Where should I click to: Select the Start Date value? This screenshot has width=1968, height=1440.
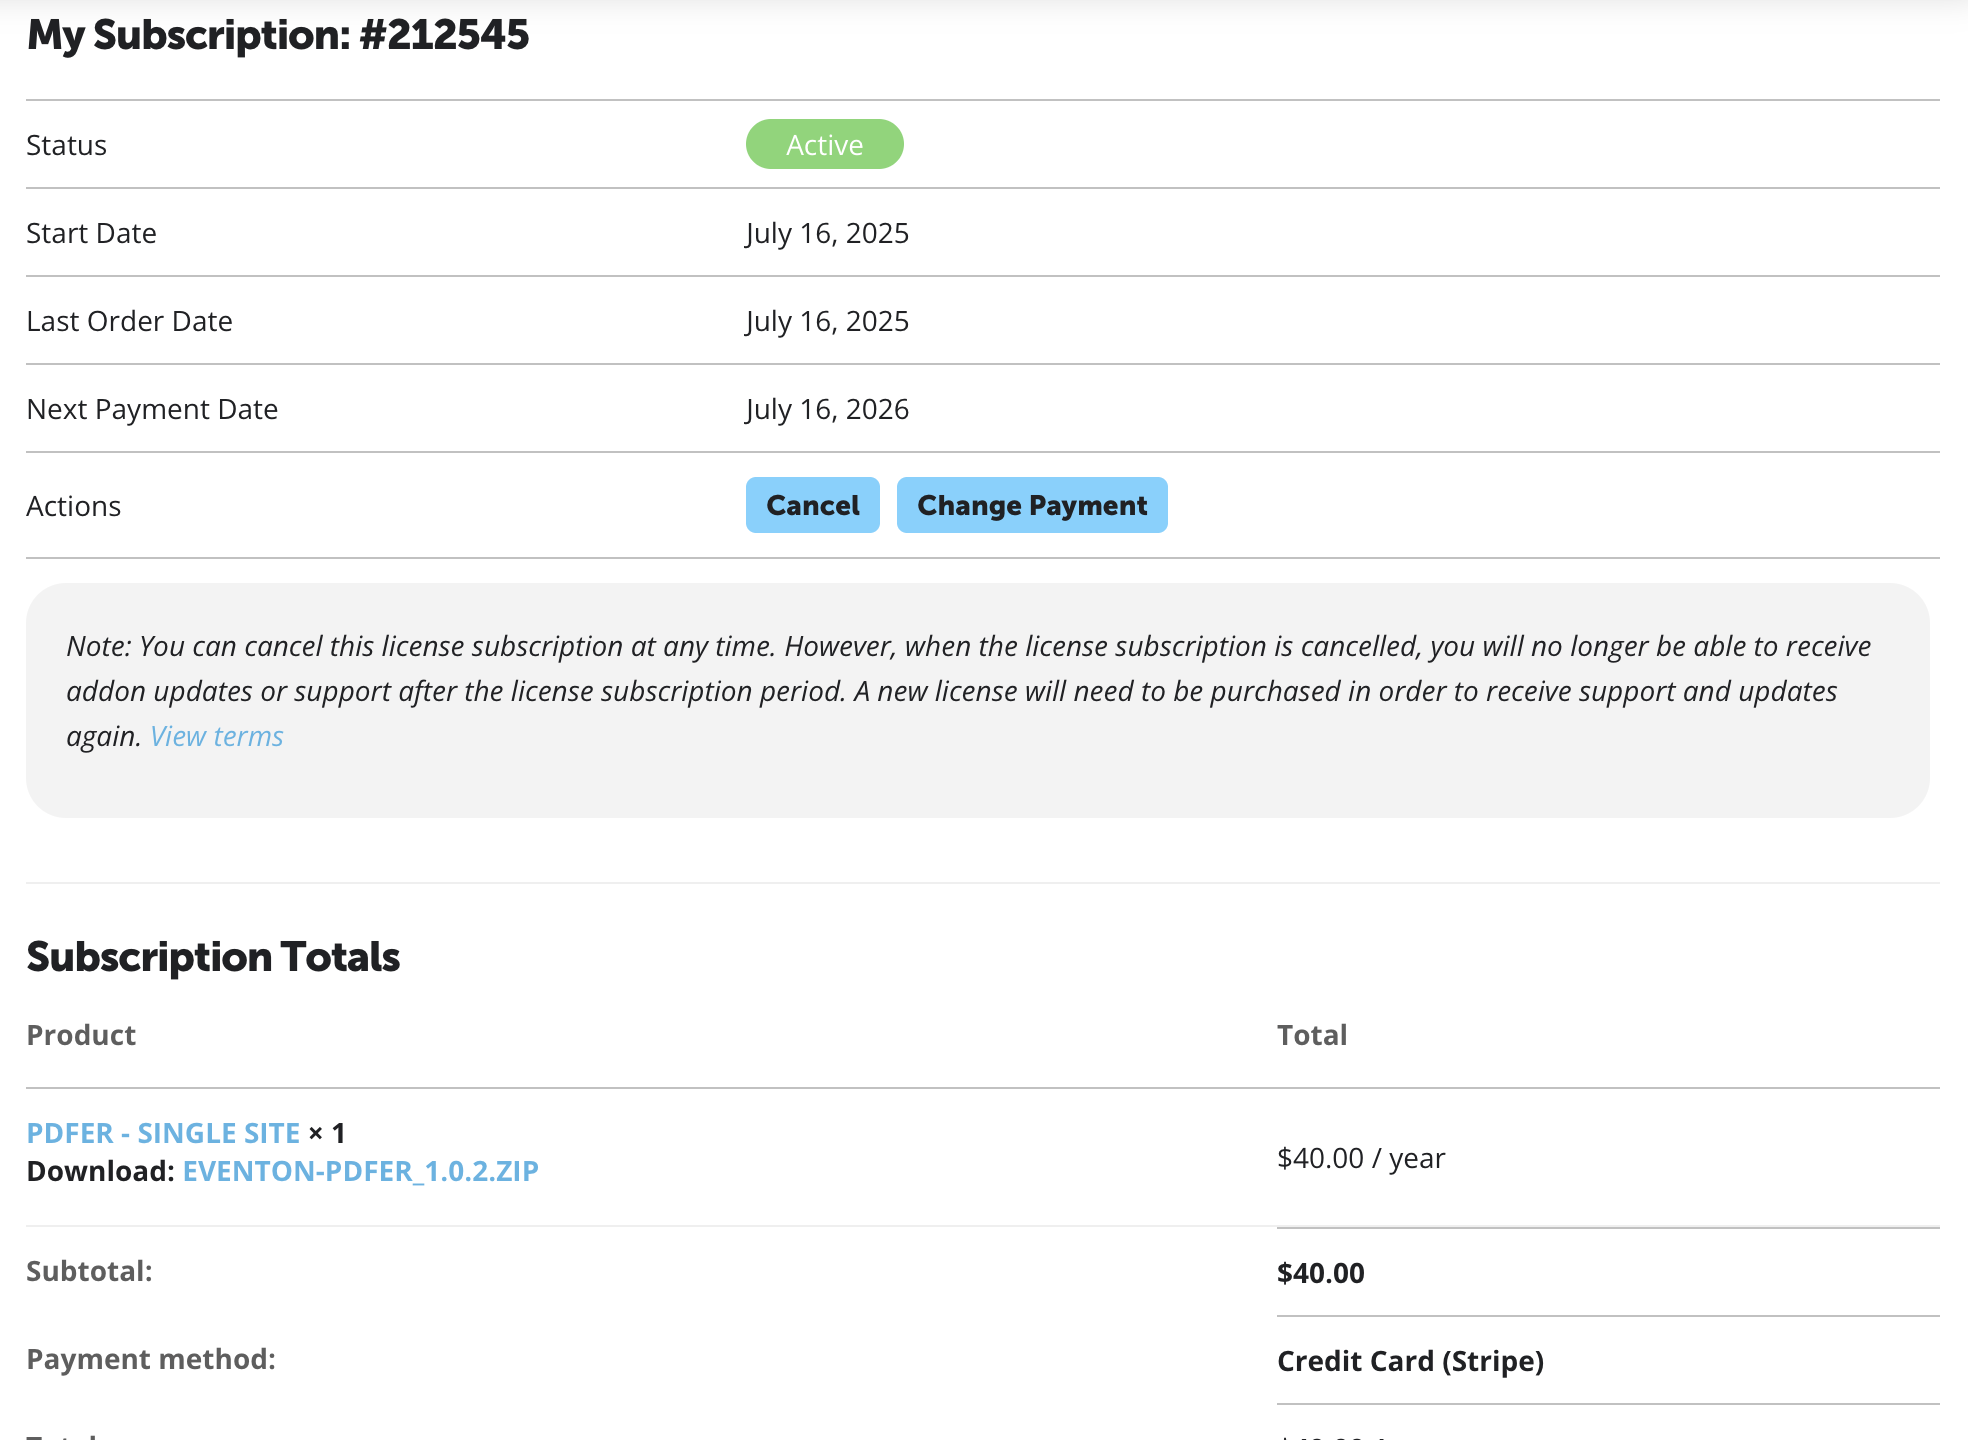click(827, 233)
